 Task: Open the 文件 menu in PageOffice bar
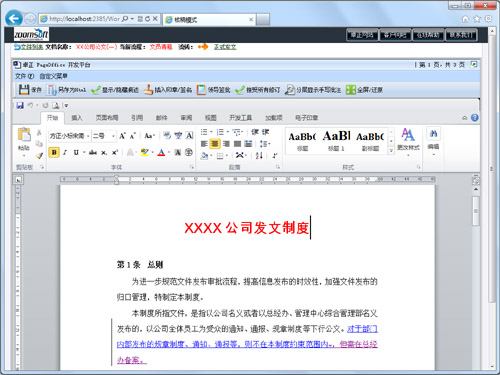tap(24, 76)
